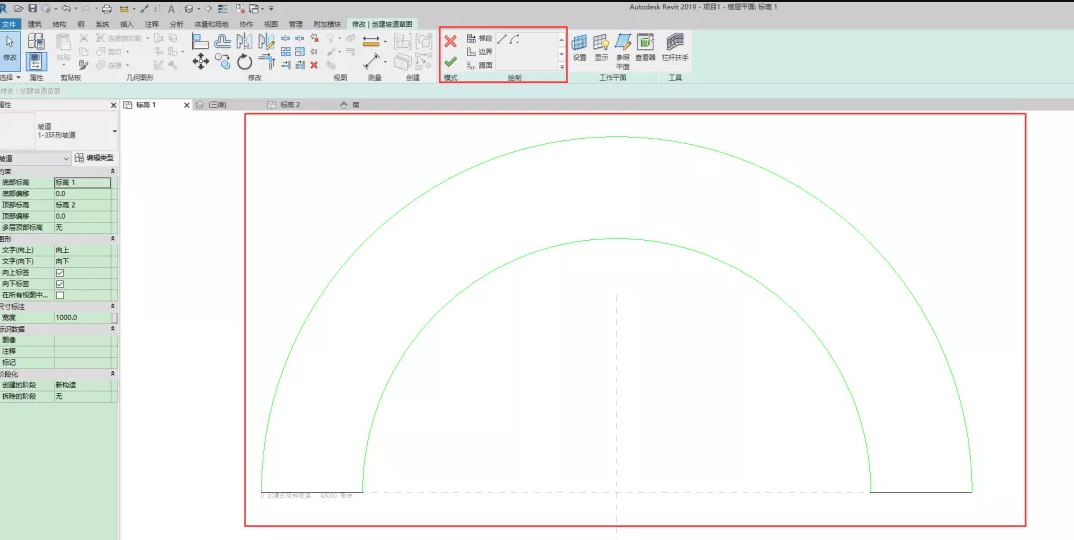Click the Undo arrow in quick access toolbar
1074x540 pixels.
64,8
